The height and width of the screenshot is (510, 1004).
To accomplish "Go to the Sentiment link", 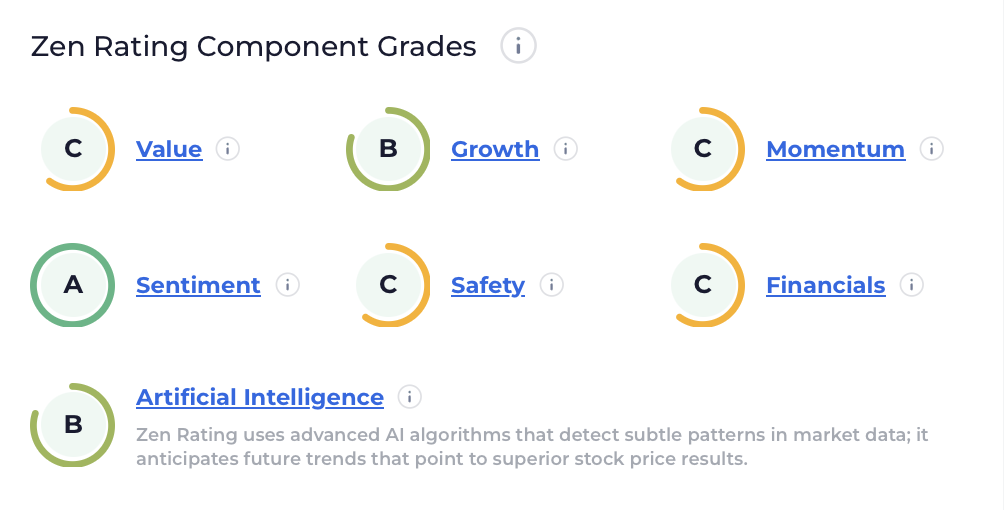I will click(198, 285).
